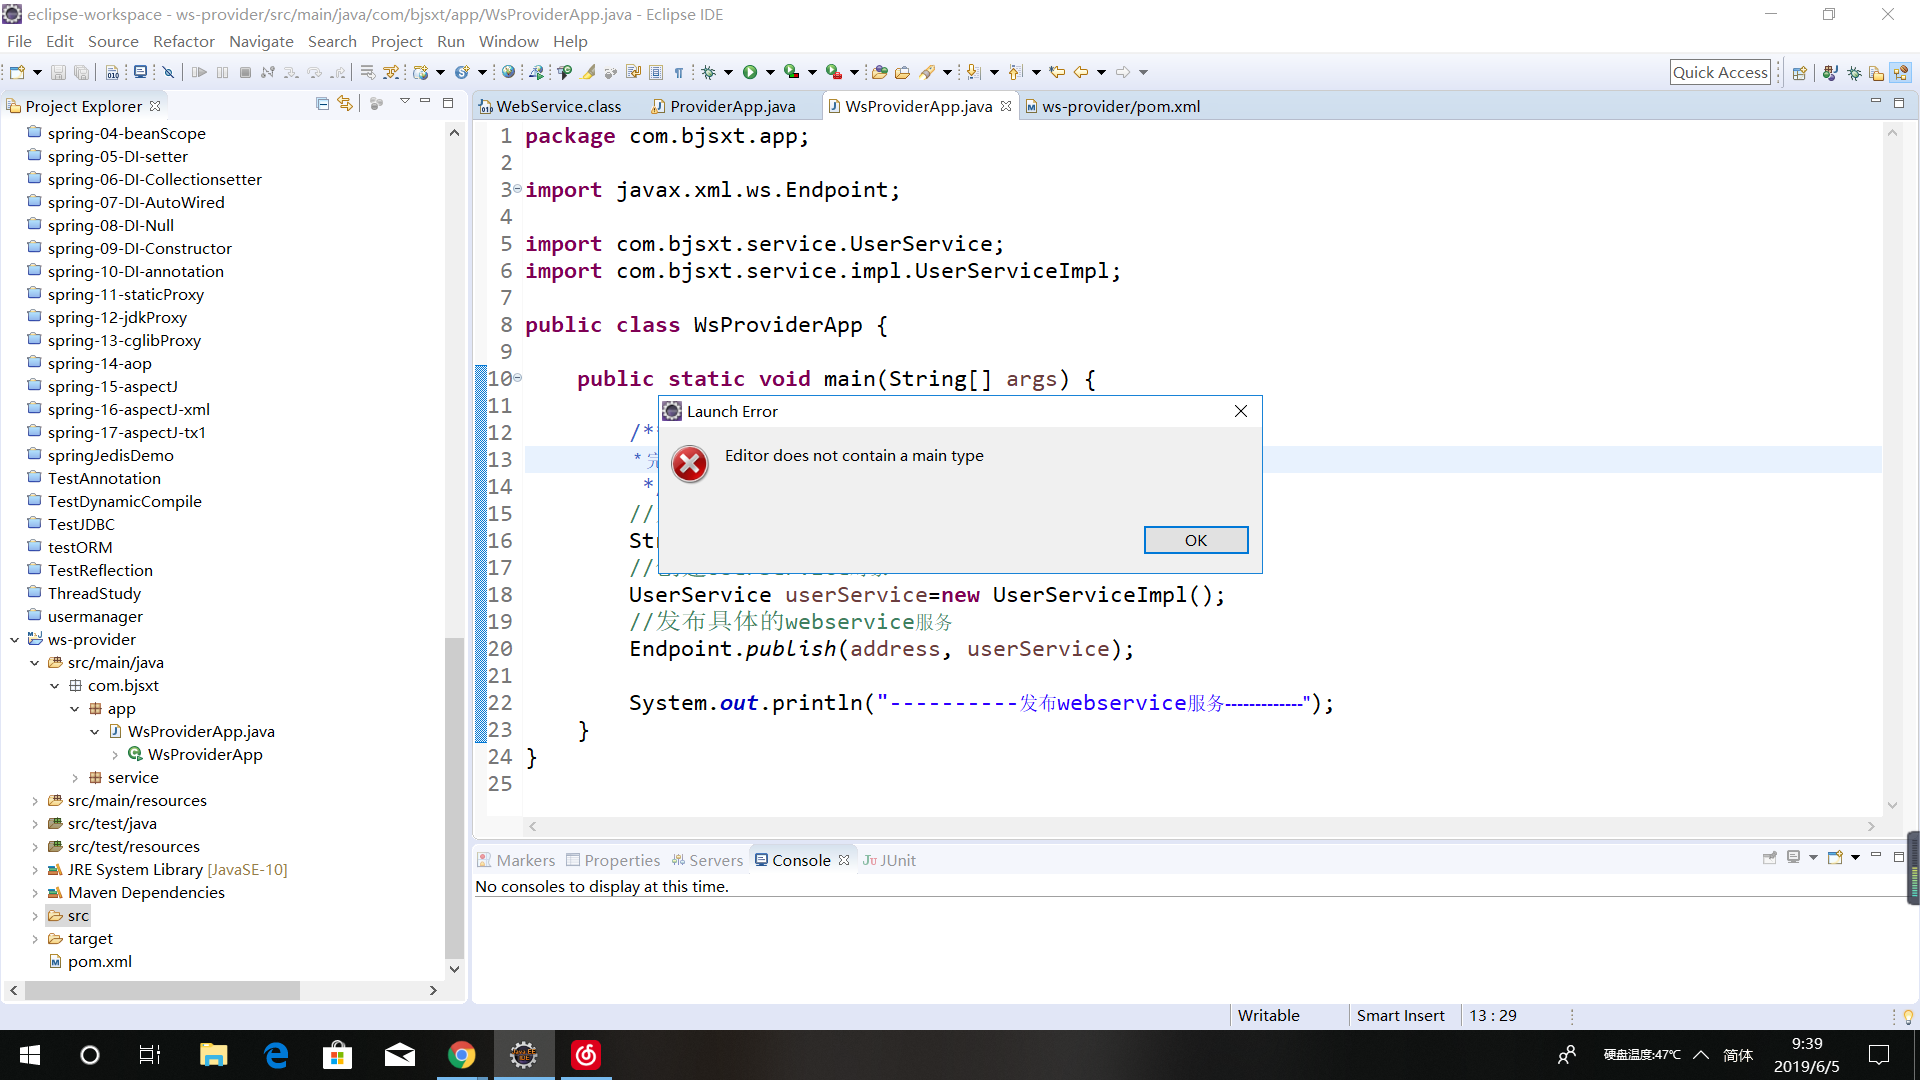Toggle the Pin Console icon

tap(1770, 857)
